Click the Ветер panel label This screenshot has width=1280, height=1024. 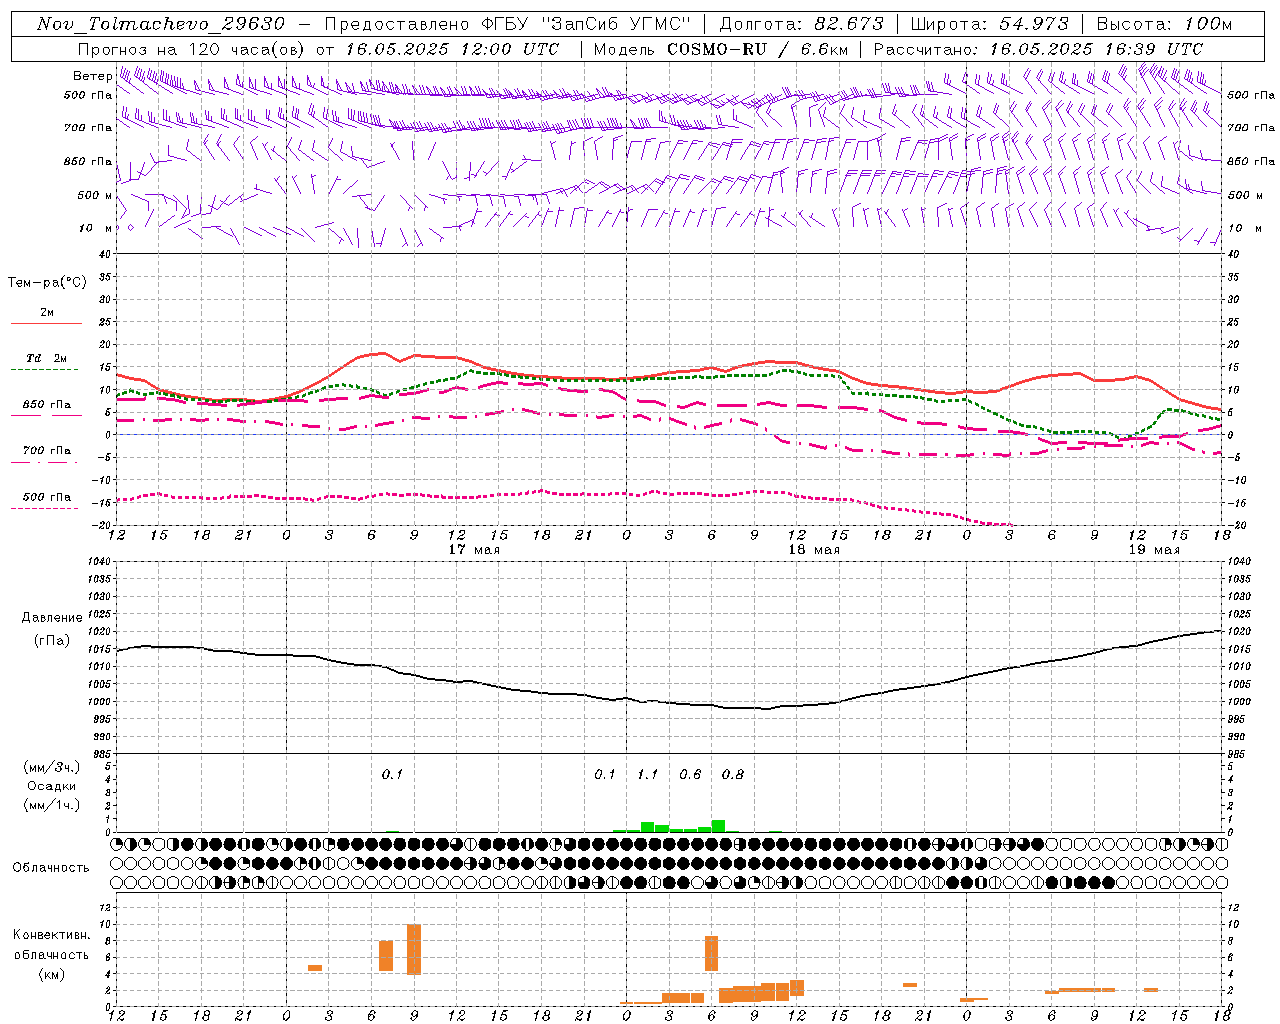coord(93,76)
